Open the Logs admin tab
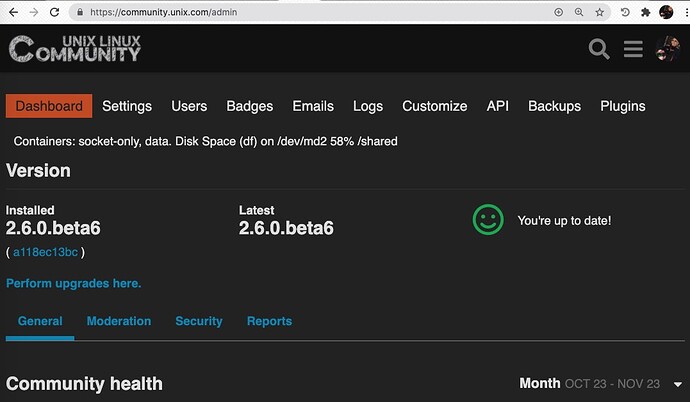The image size is (690, 402). pos(368,106)
